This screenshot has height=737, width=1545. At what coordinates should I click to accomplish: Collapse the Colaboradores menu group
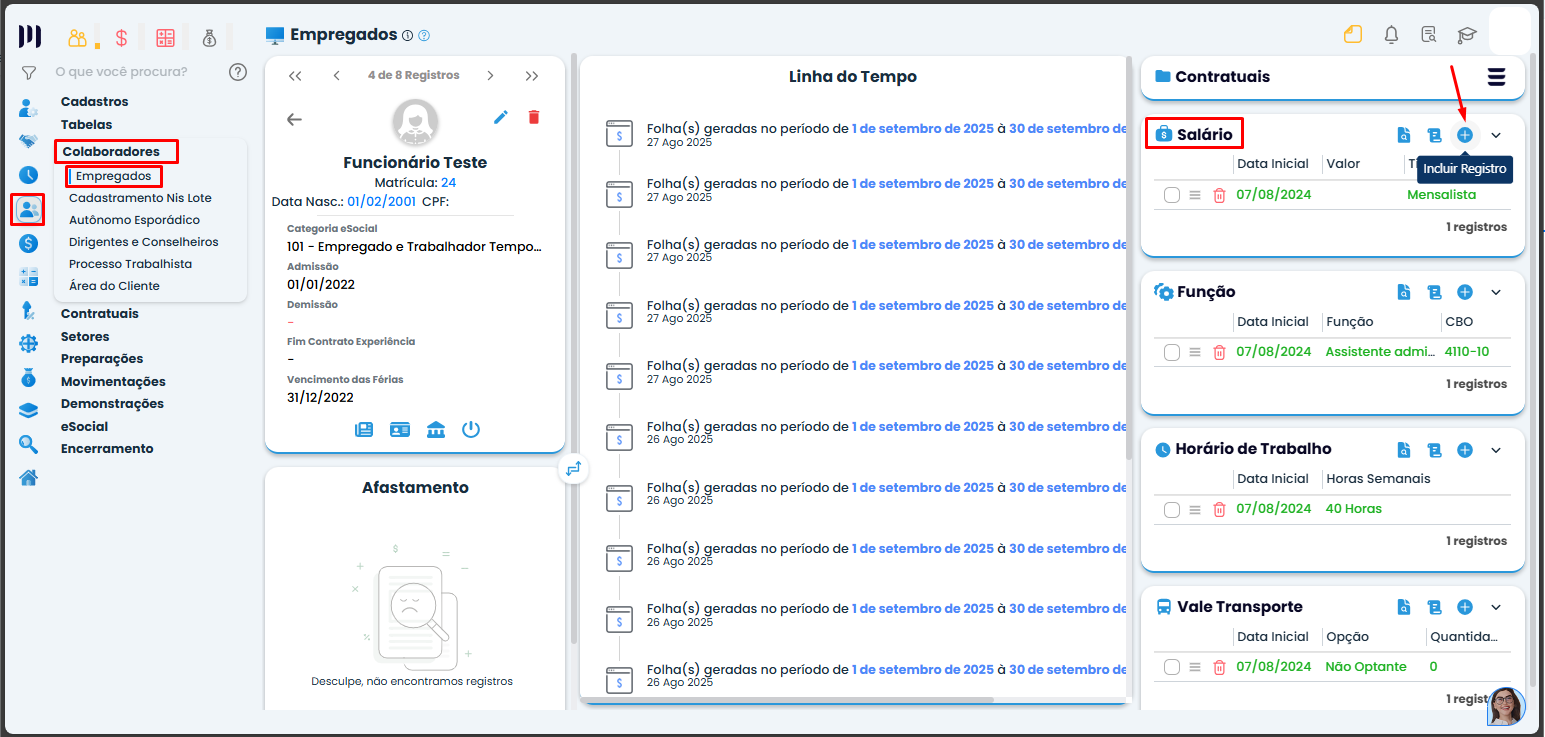pyautogui.click(x=111, y=152)
